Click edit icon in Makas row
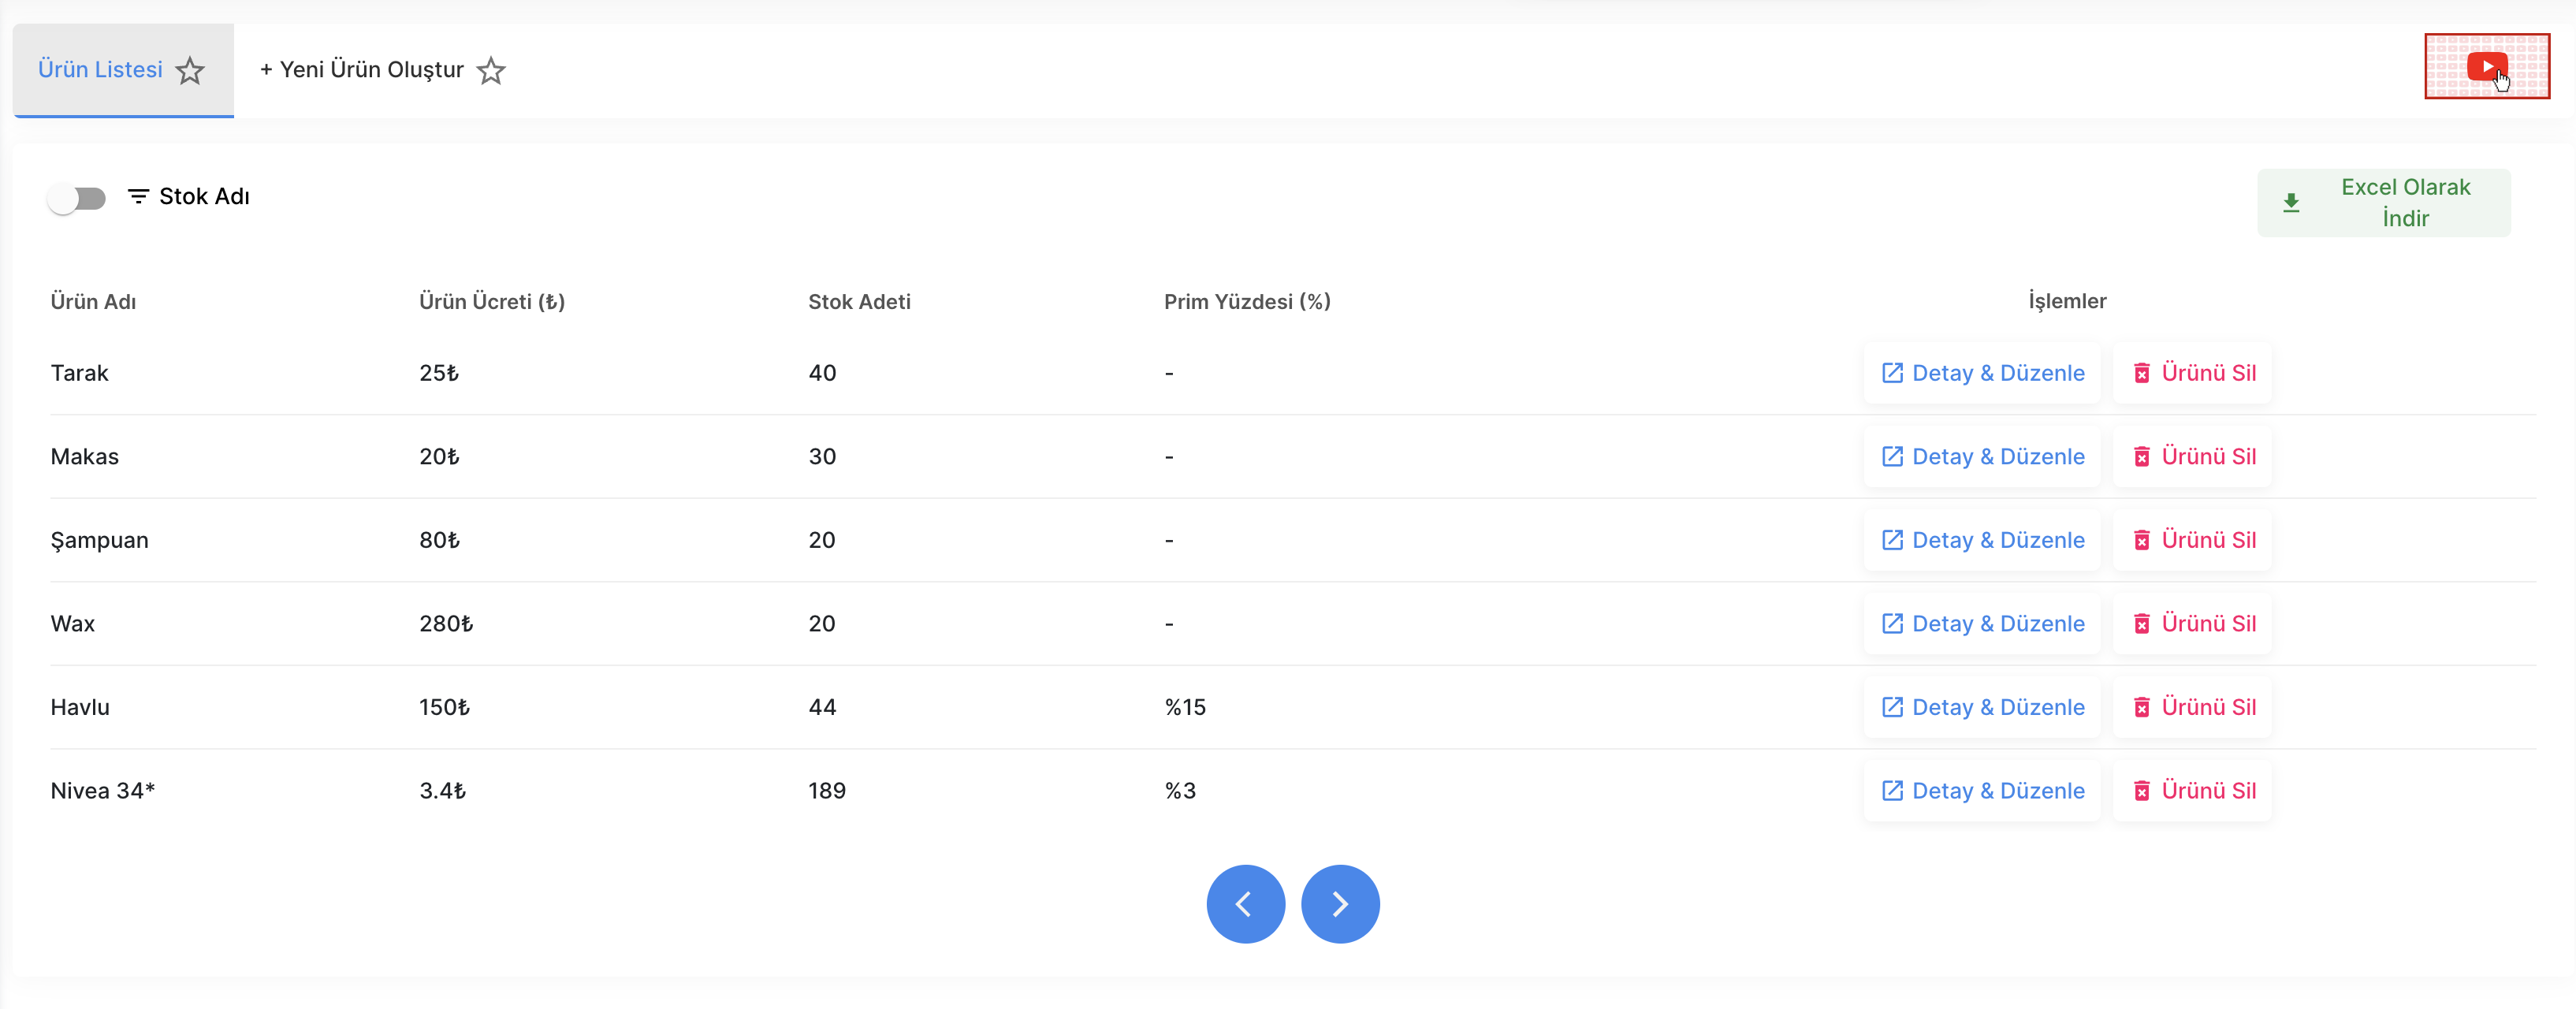Image resolution: width=2576 pixels, height=1009 pixels. pos(1892,457)
